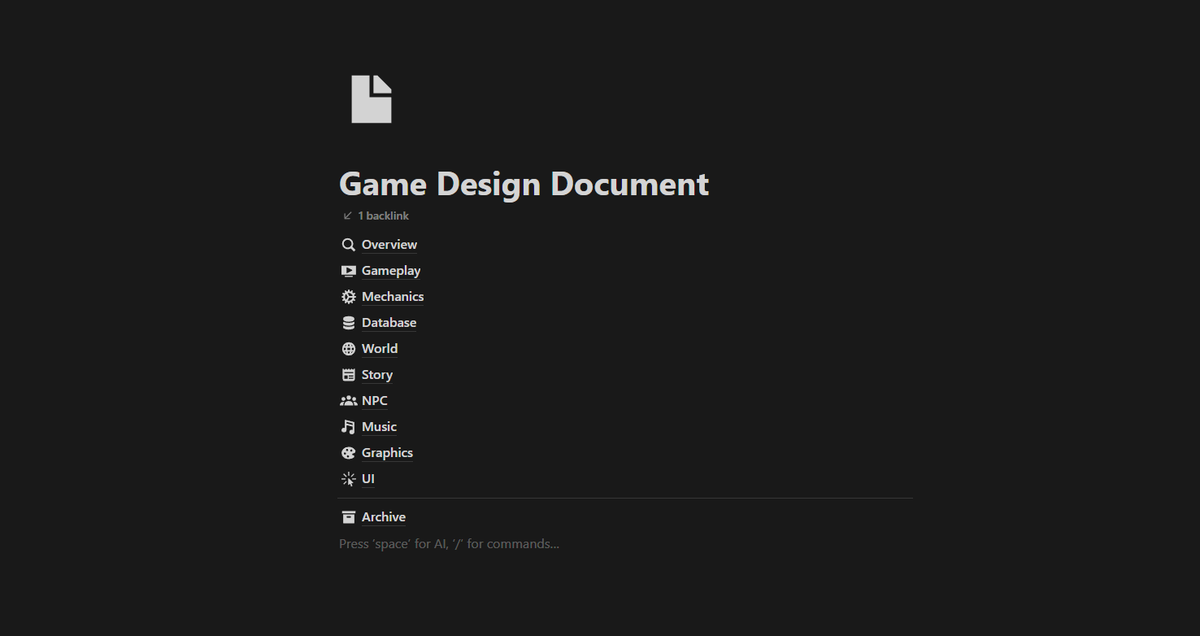
Task: Open the UI page link
Action: pos(368,479)
